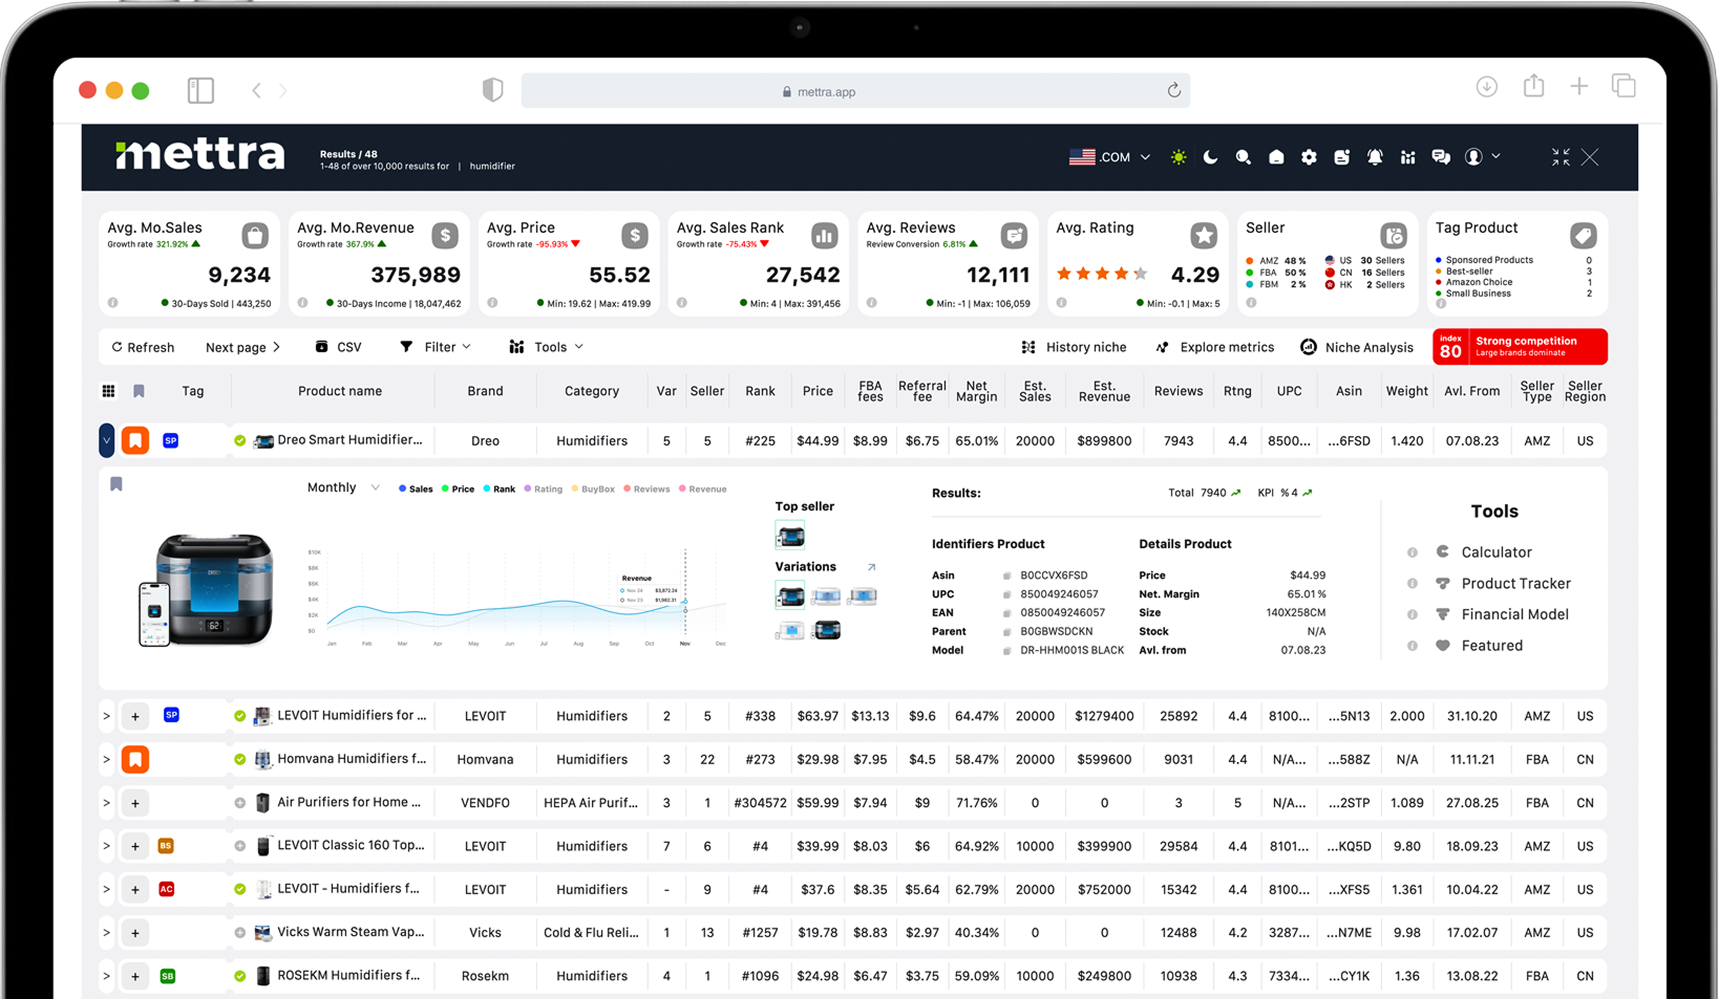
Task: Open the chat messages icon
Action: pos(1441,157)
